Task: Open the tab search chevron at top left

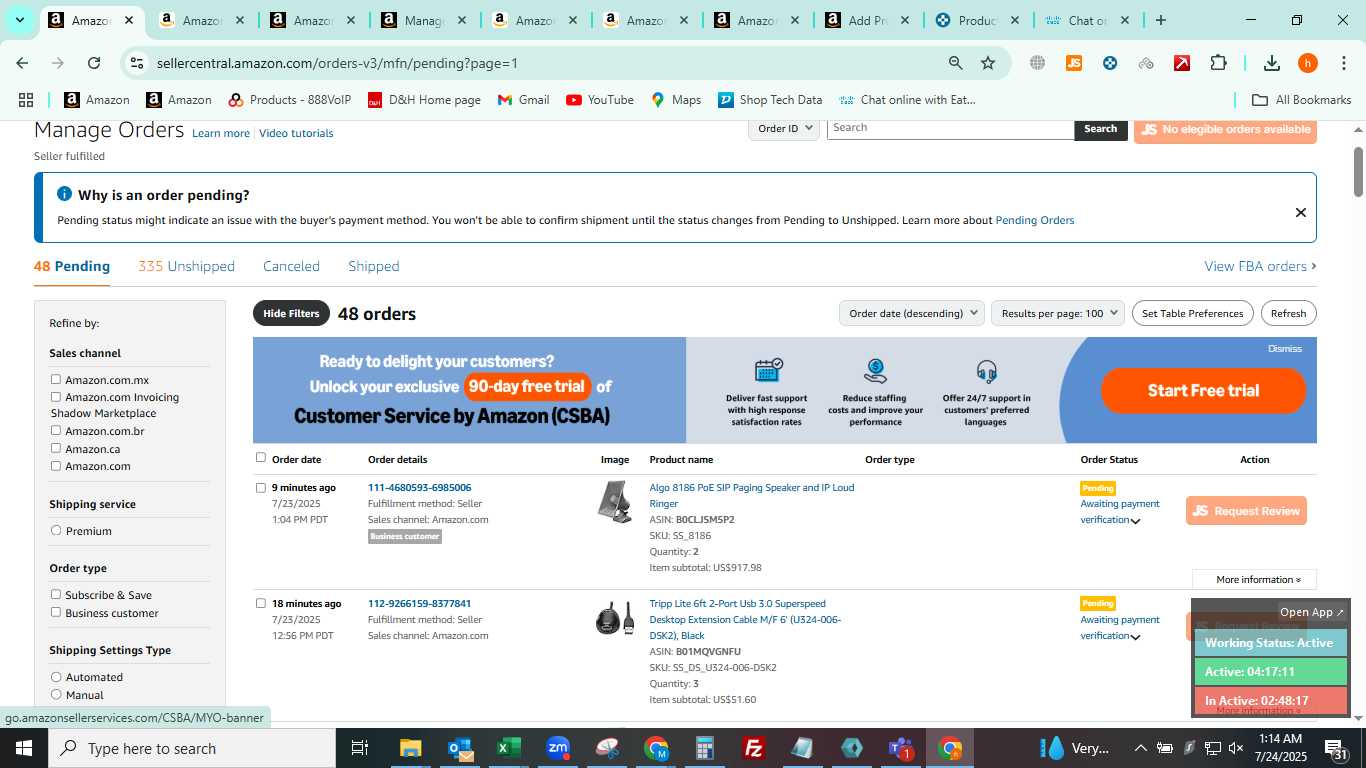Action: click(x=19, y=20)
